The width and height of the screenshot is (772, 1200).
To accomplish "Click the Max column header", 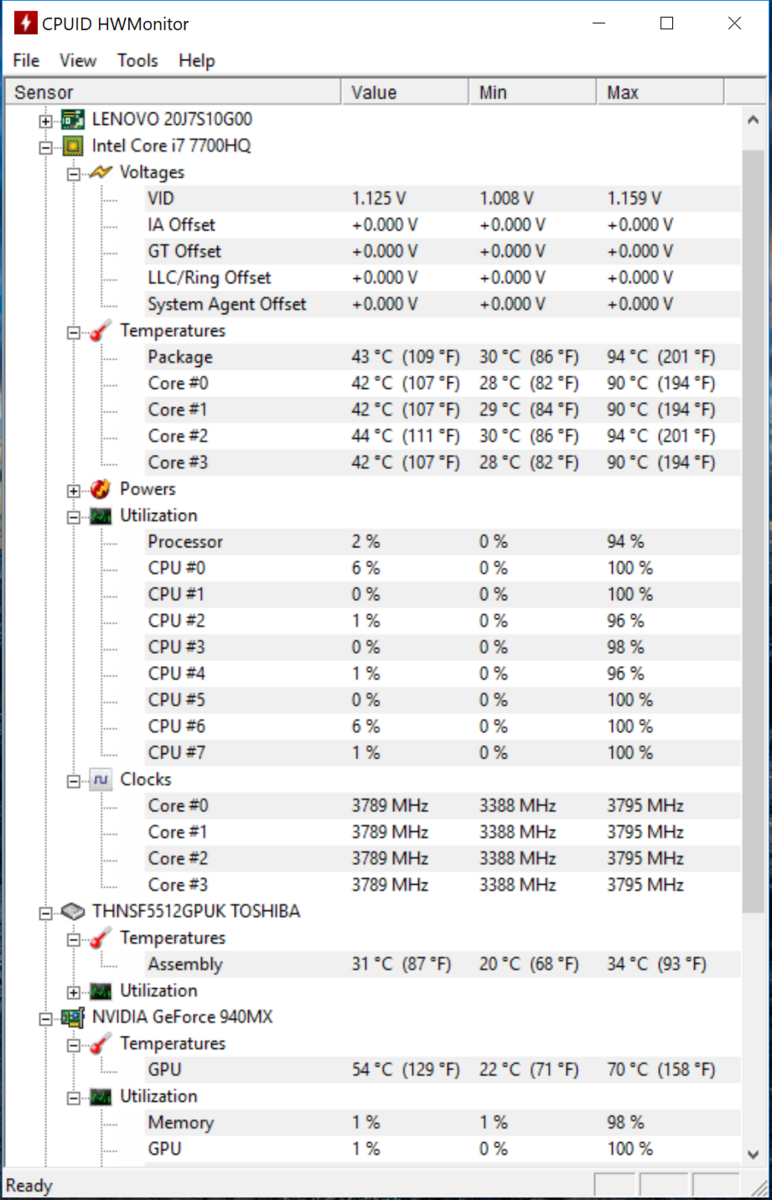I will 660,92.
